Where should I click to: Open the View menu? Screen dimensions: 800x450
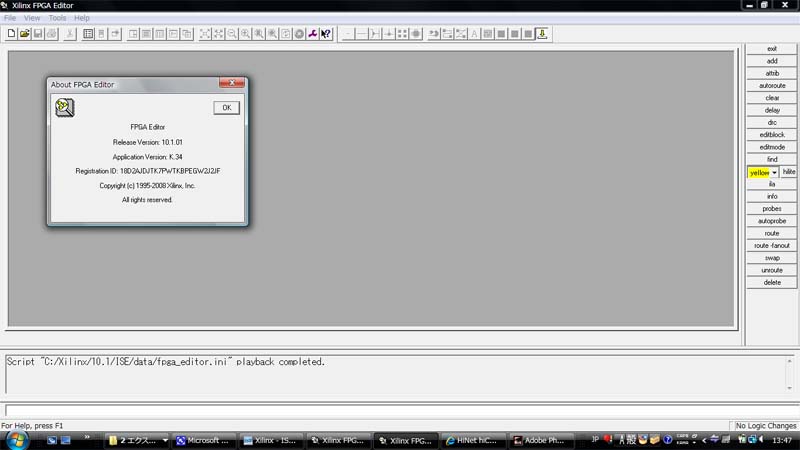(x=32, y=18)
